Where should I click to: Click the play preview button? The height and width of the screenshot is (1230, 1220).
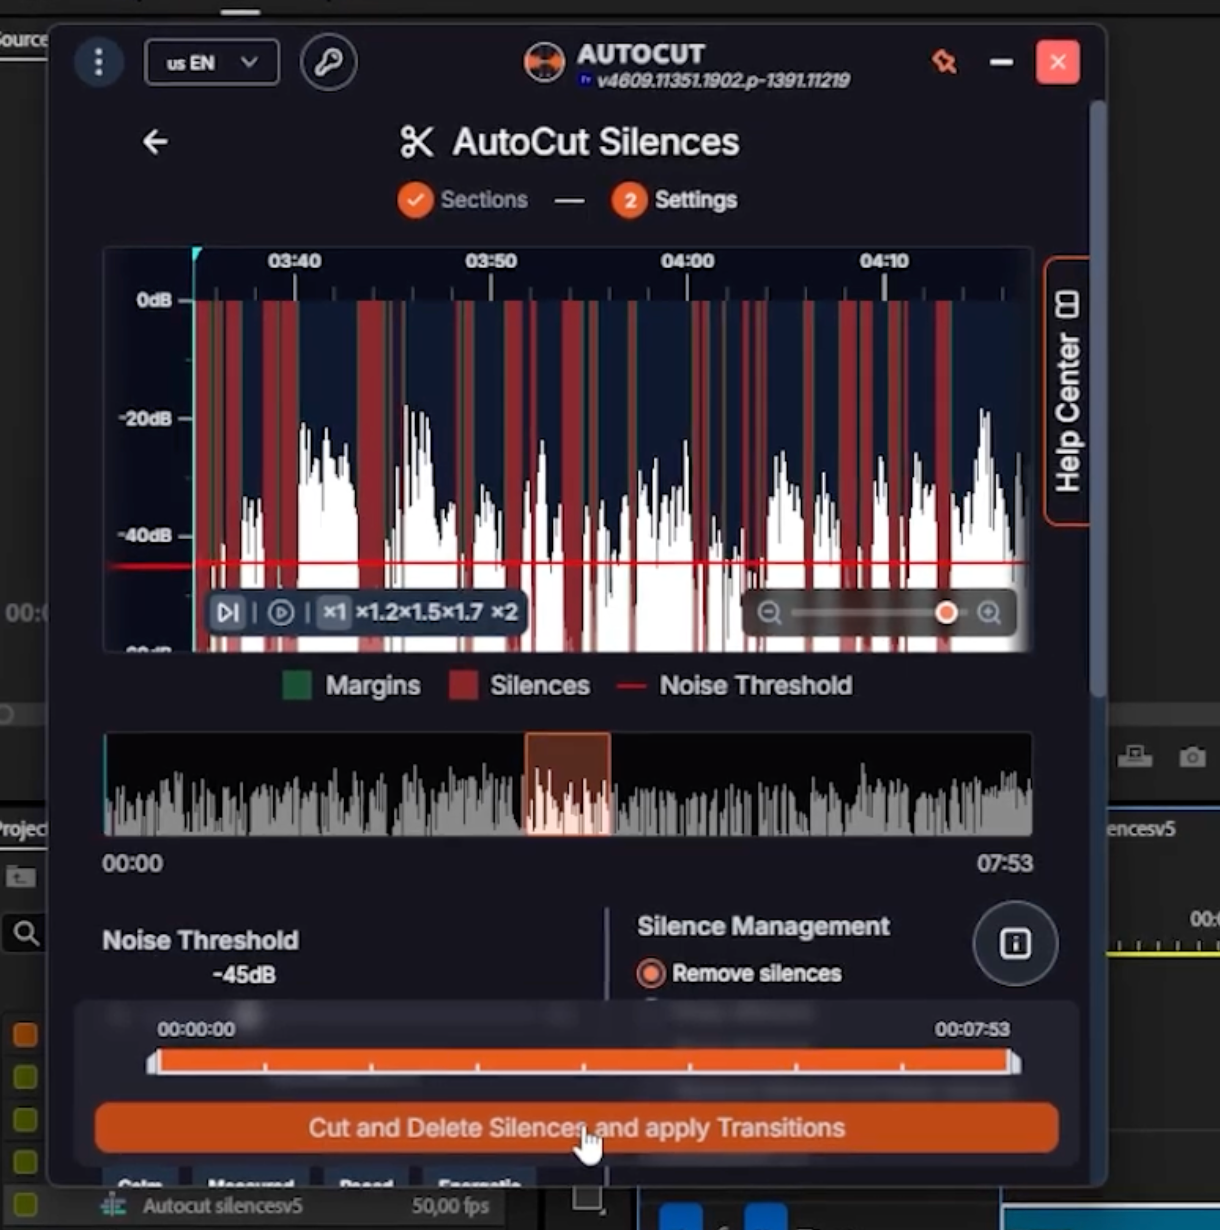281,612
